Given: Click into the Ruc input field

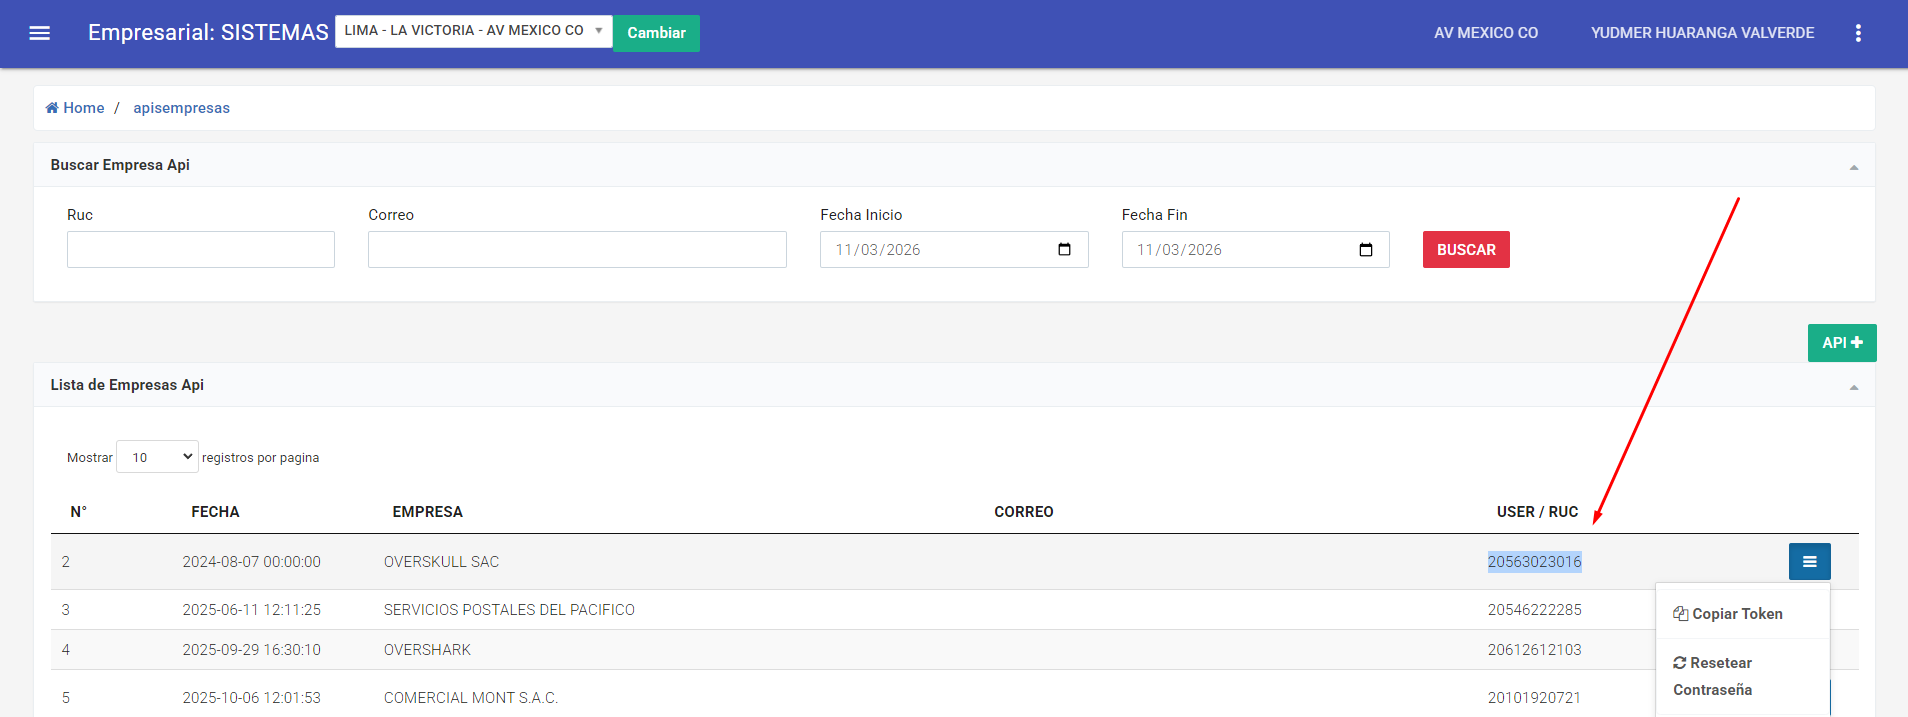Looking at the screenshot, I should click(x=201, y=250).
